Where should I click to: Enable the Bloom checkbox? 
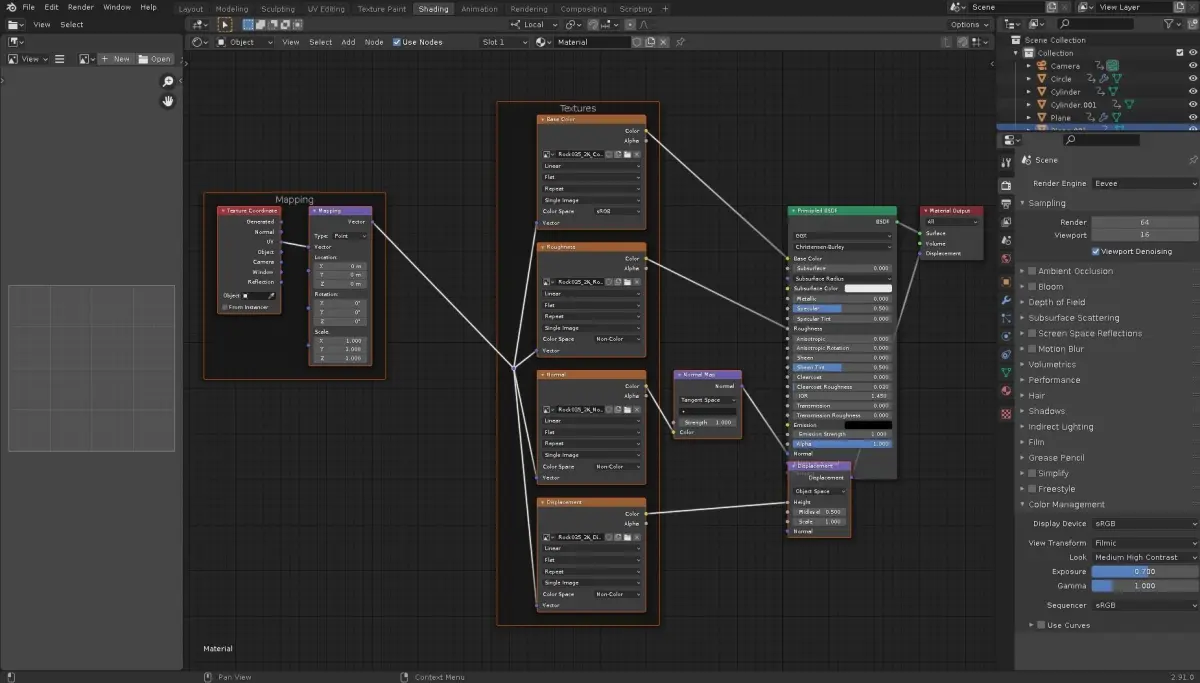click(x=1032, y=286)
